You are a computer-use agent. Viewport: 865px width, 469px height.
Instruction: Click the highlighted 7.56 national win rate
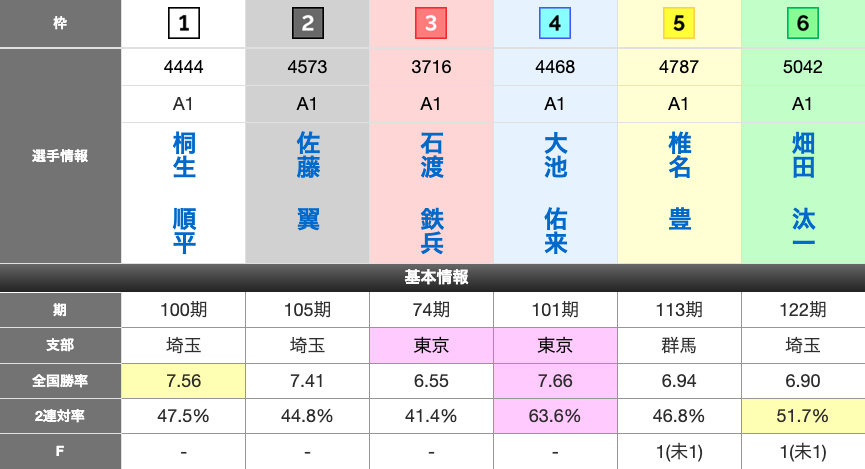(x=183, y=380)
